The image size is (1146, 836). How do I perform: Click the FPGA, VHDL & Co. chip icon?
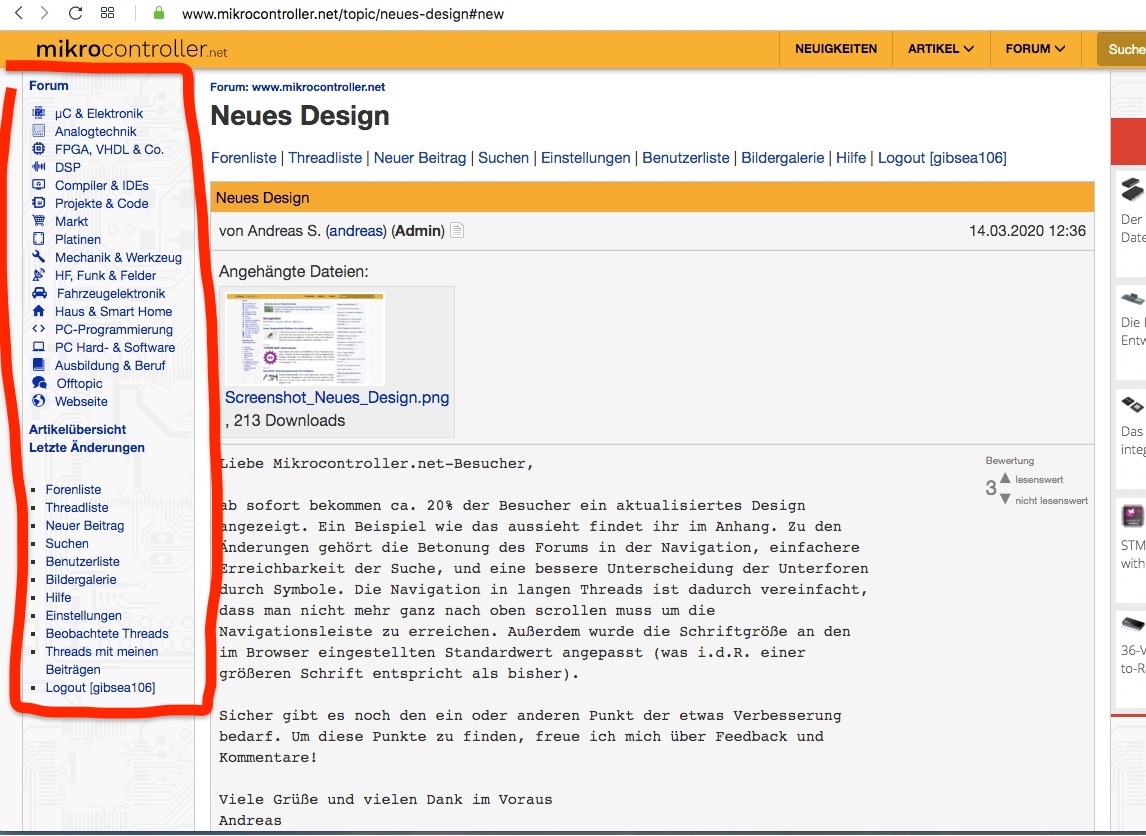click(x=39, y=149)
